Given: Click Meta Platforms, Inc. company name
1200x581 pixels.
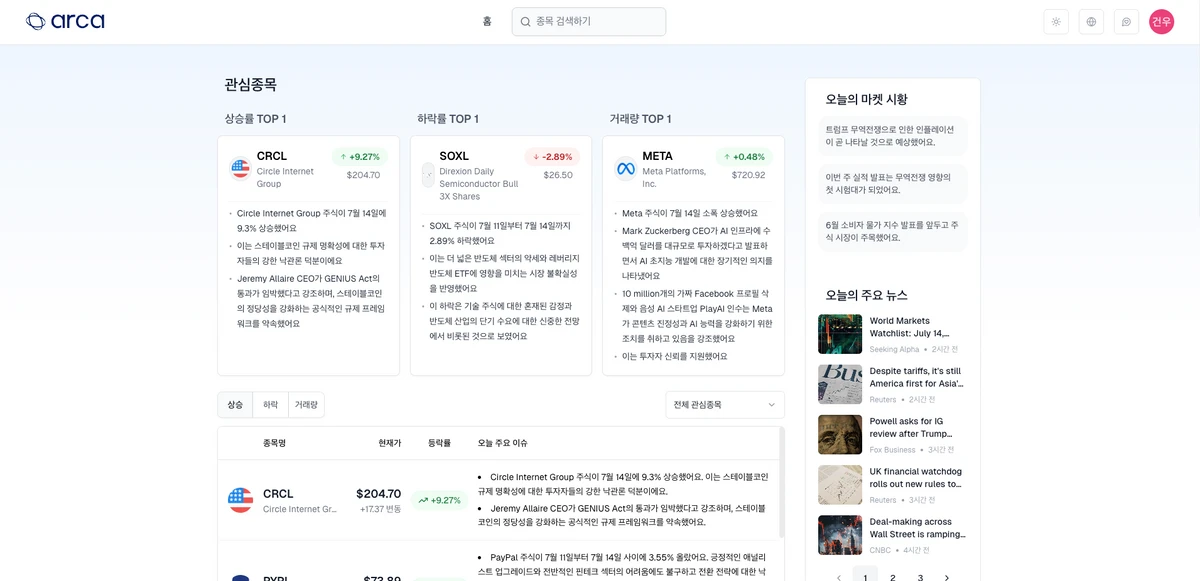Looking at the screenshot, I should [x=674, y=178].
